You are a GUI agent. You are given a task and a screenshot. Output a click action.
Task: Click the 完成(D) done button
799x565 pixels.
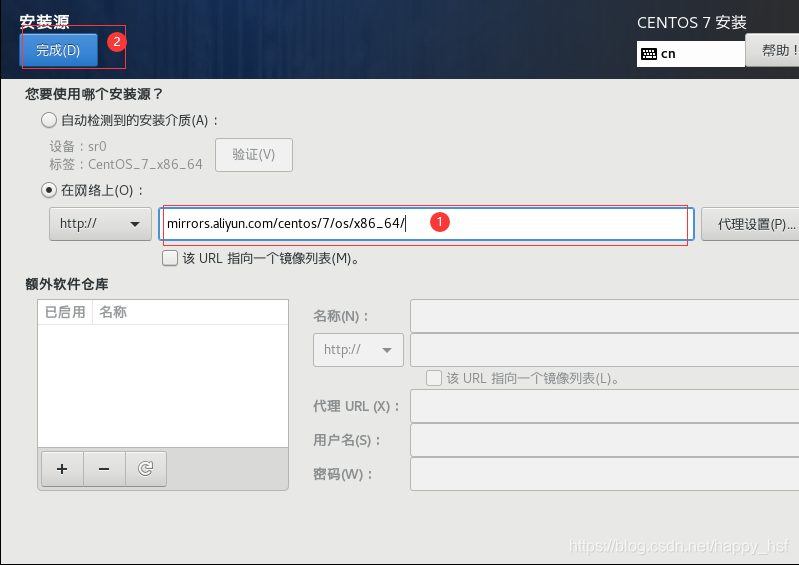pos(59,50)
